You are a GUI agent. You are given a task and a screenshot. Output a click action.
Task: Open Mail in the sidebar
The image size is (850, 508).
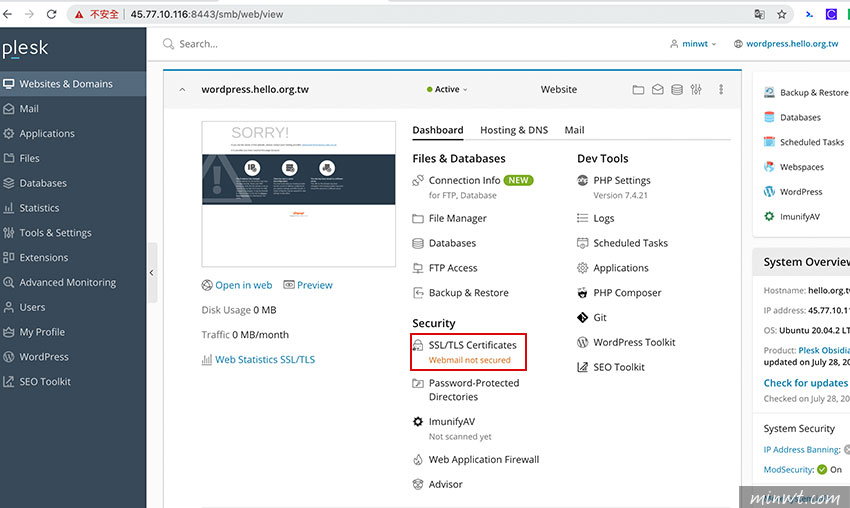pos(29,108)
